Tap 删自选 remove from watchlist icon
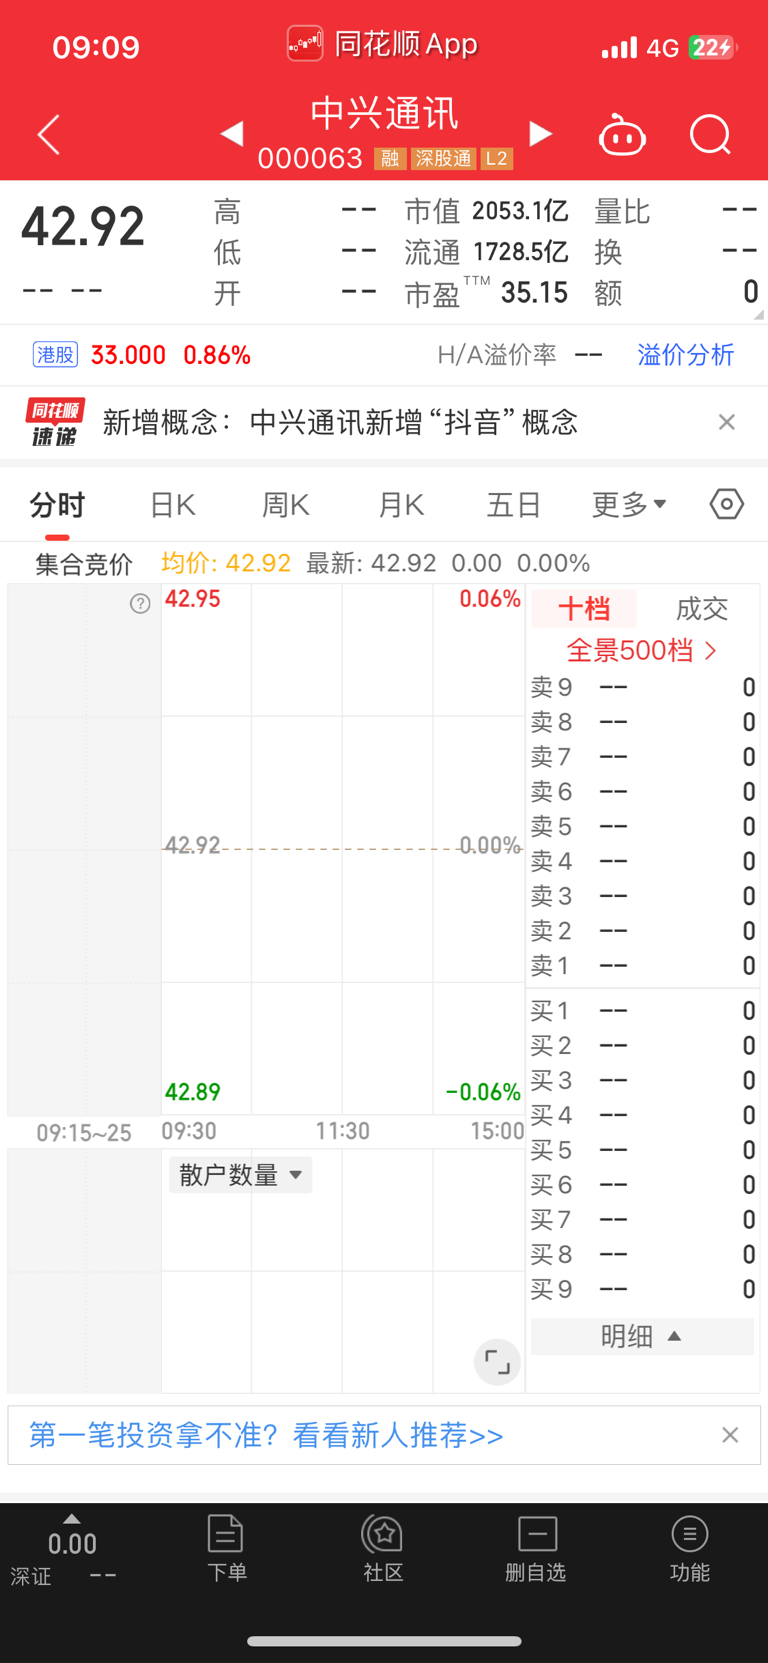This screenshot has height=1663, width=768. [536, 1548]
